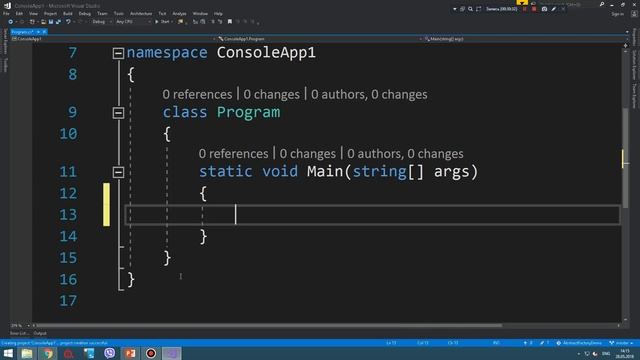Click Main method CodeLens 0 authors, 0 changes
Viewport: 640px width, 360px height.
405,153
